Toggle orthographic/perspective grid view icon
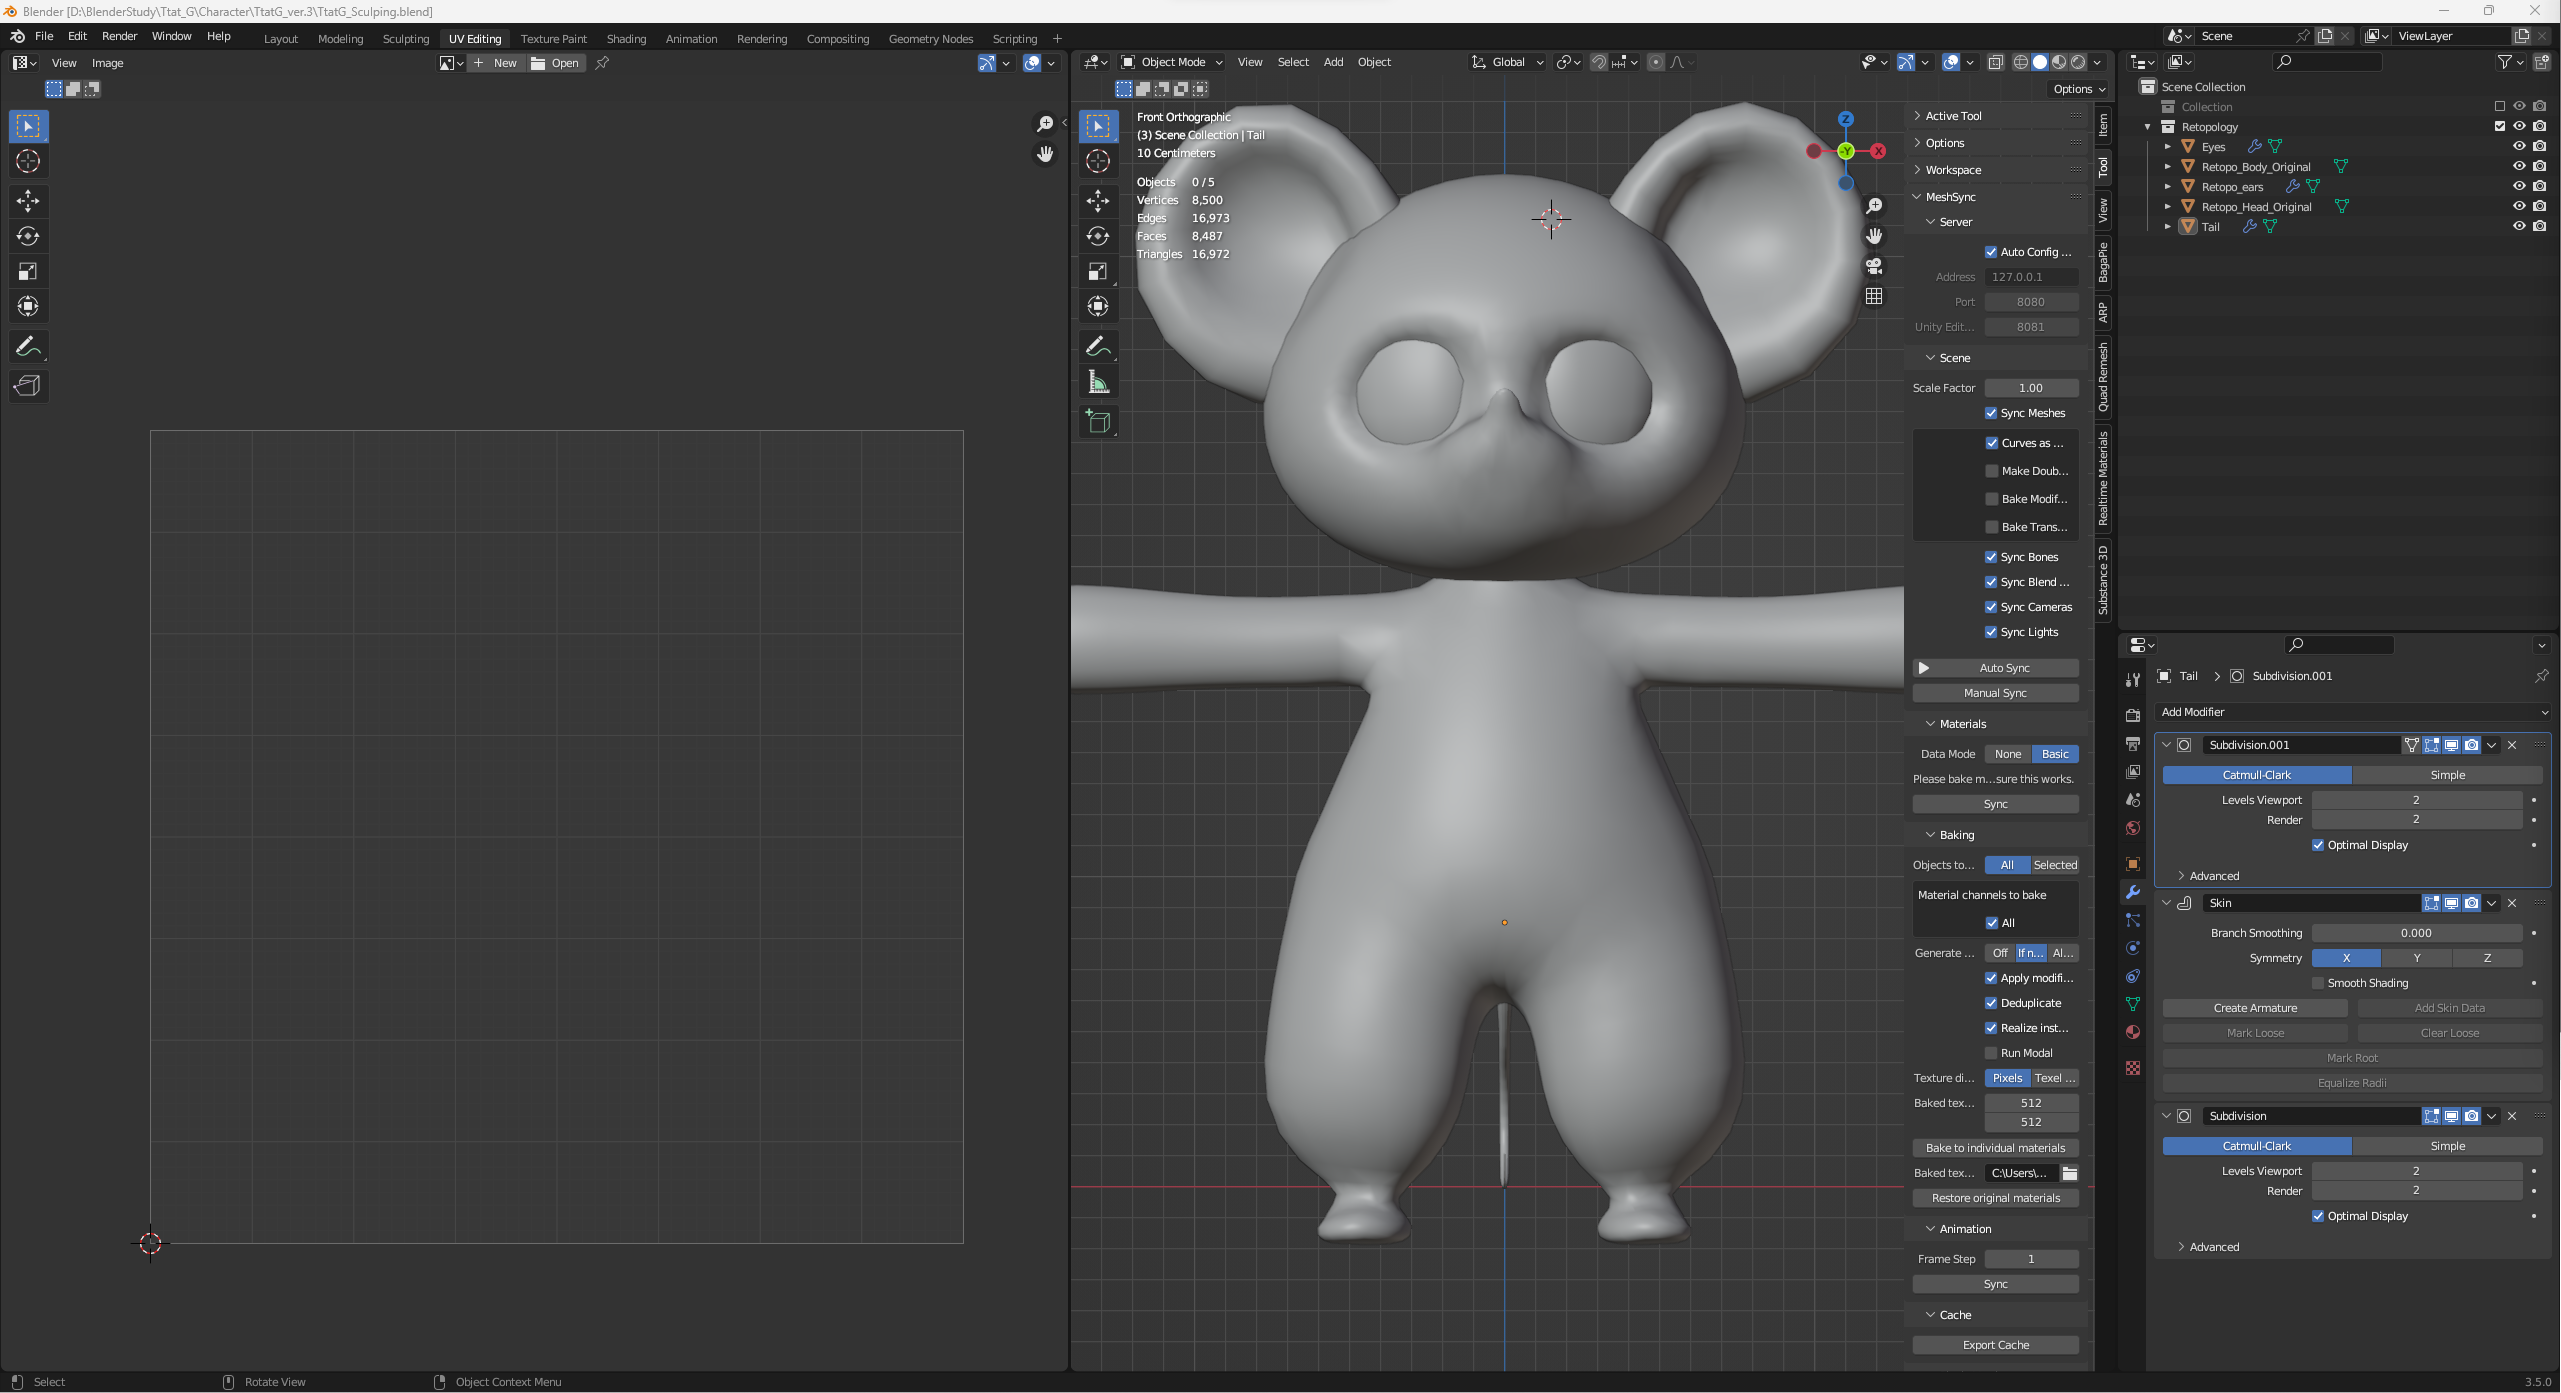The height and width of the screenshot is (1393, 2561). [x=1874, y=296]
